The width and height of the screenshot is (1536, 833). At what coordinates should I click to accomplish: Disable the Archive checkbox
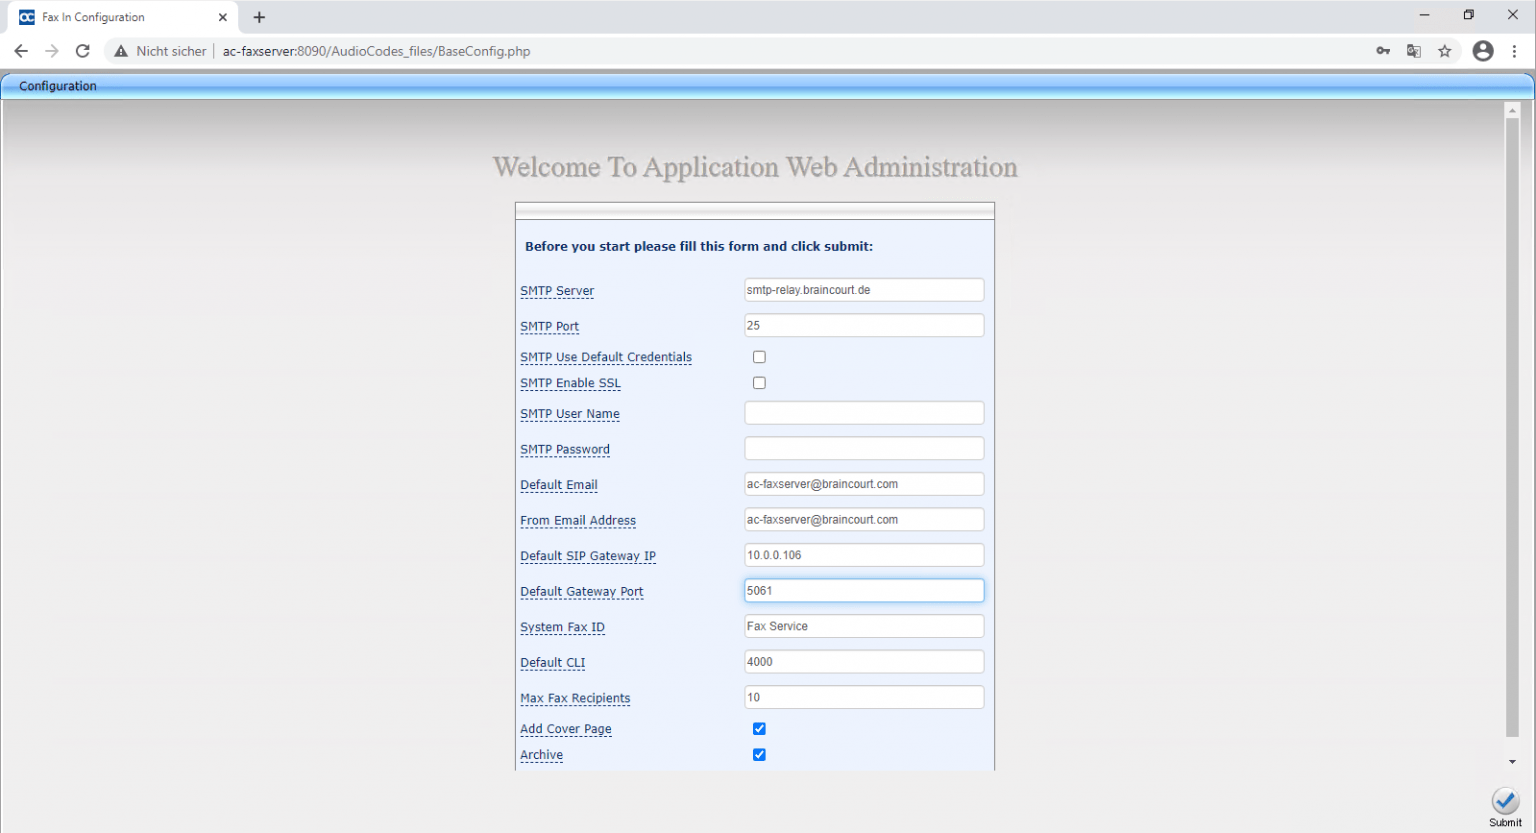coord(759,754)
